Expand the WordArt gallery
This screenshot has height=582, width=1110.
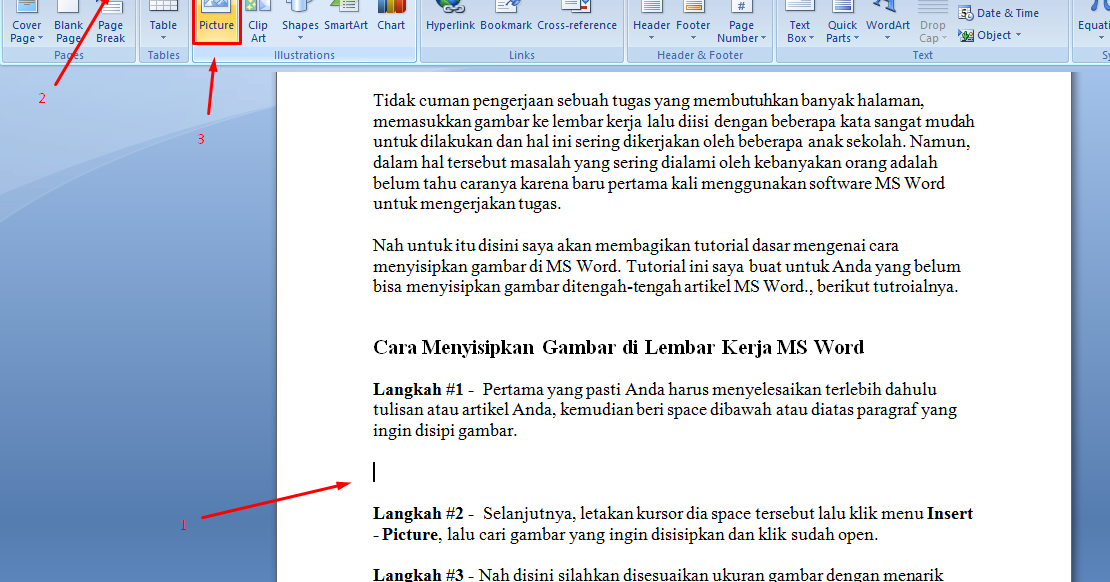[x=887, y=18]
